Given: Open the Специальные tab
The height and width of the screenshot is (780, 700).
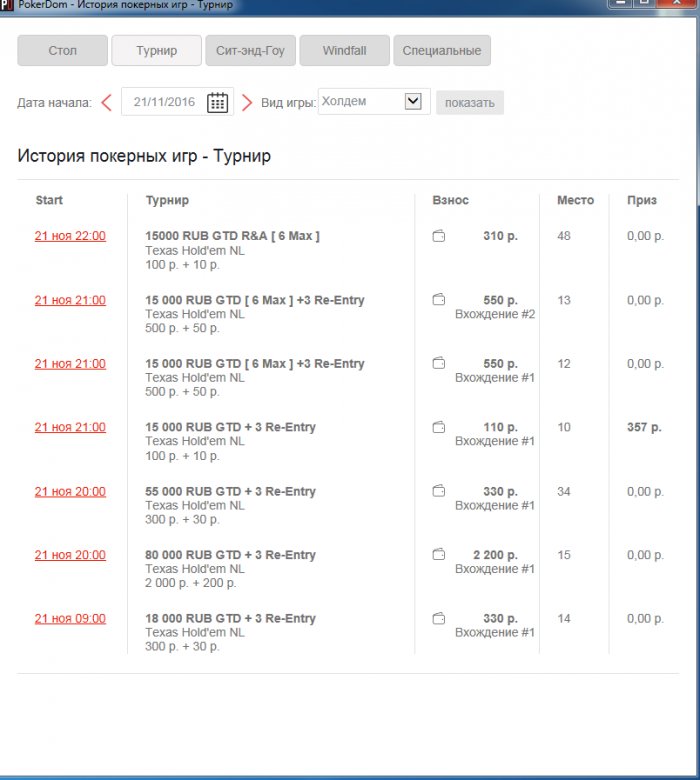Looking at the screenshot, I should click(442, 50).
